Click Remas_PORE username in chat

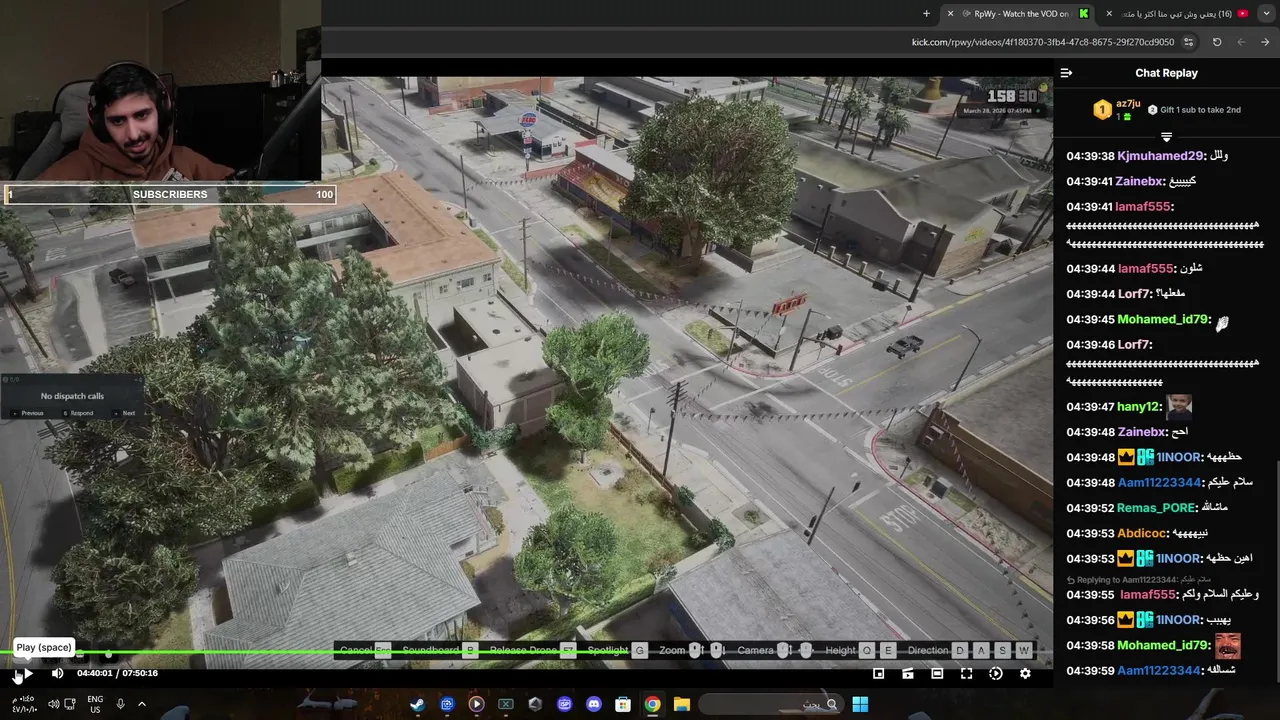coord(1158,508)
